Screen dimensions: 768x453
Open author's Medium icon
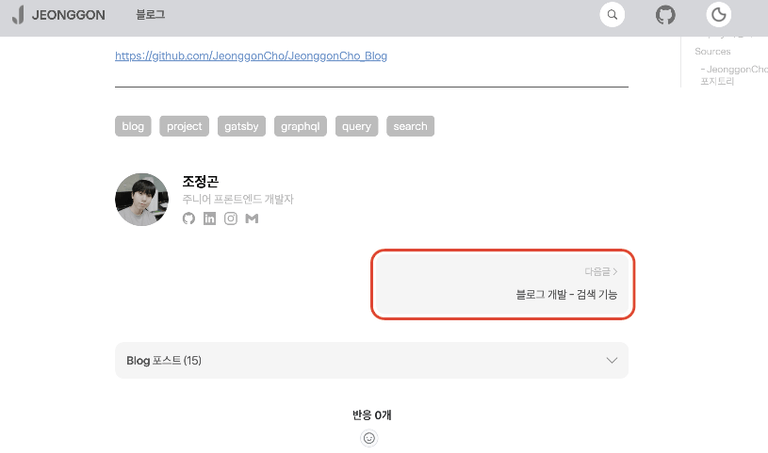coord(252,218)
